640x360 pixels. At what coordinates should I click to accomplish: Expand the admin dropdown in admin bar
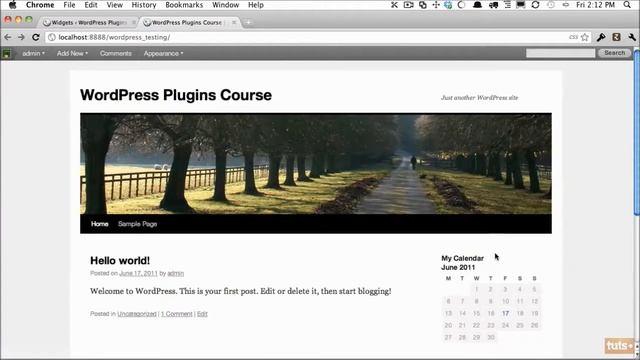point(33,53)
